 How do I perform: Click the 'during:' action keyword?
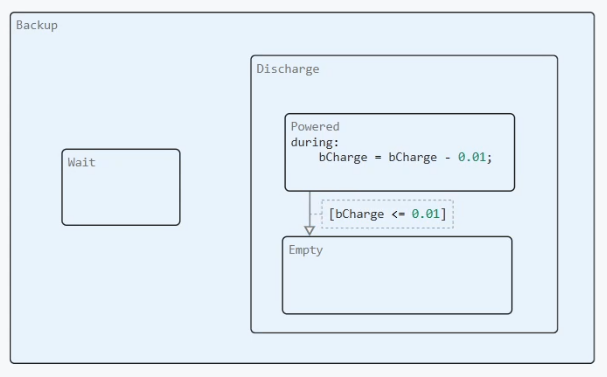(315, 142)
